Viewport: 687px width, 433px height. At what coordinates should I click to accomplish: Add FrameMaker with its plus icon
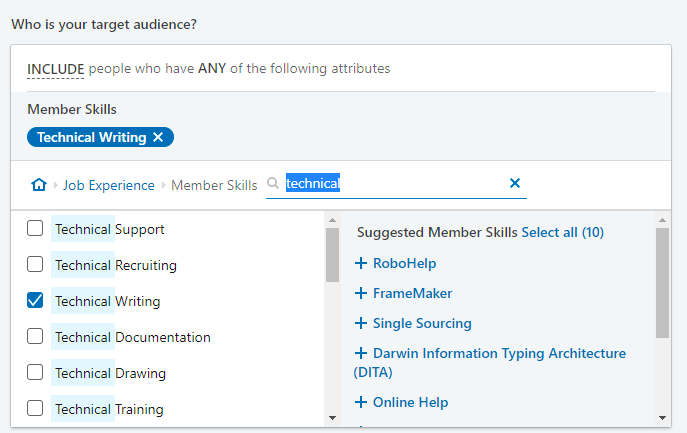361,294
